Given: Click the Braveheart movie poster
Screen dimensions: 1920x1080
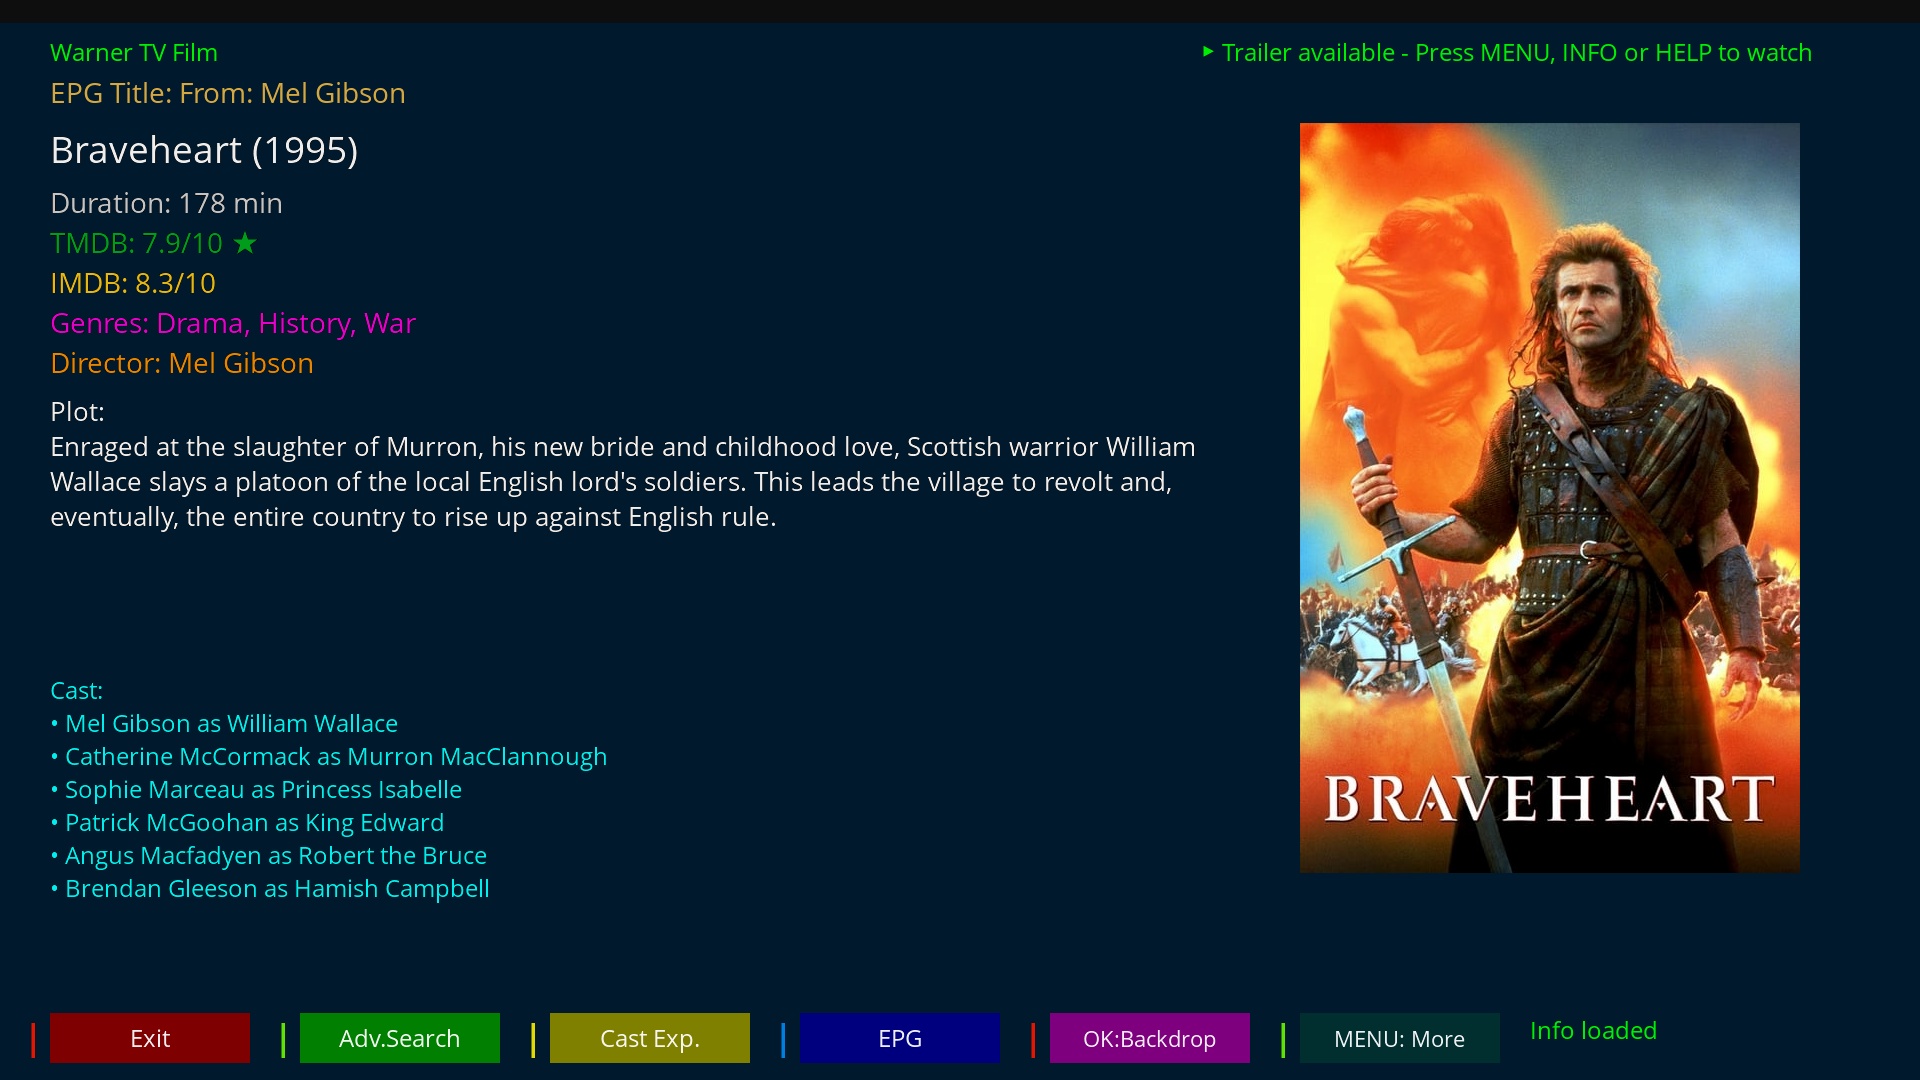Looking at the screenshot, I should coord(1550,498).
